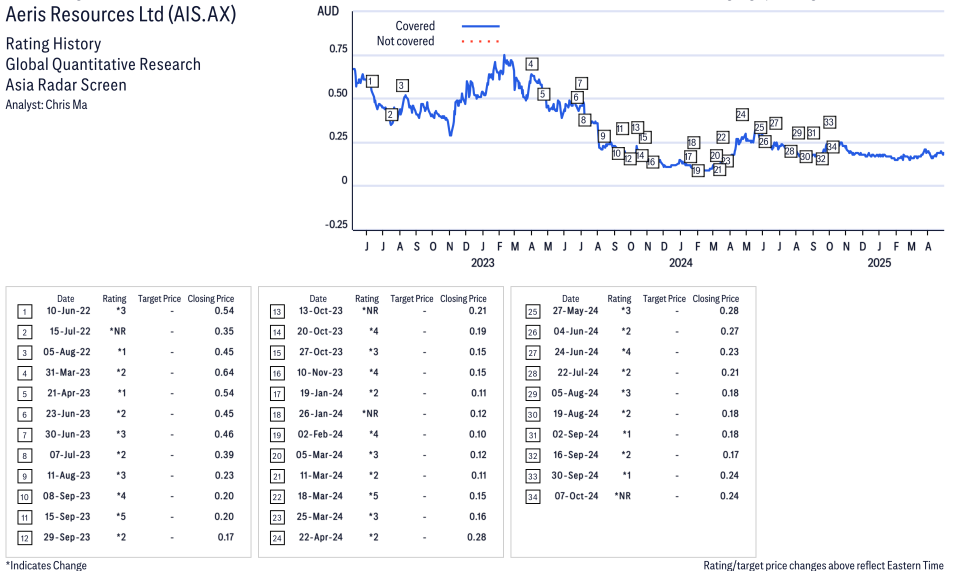
Task: Click chart marker 5 on the graph
Action: coord(543,94)
